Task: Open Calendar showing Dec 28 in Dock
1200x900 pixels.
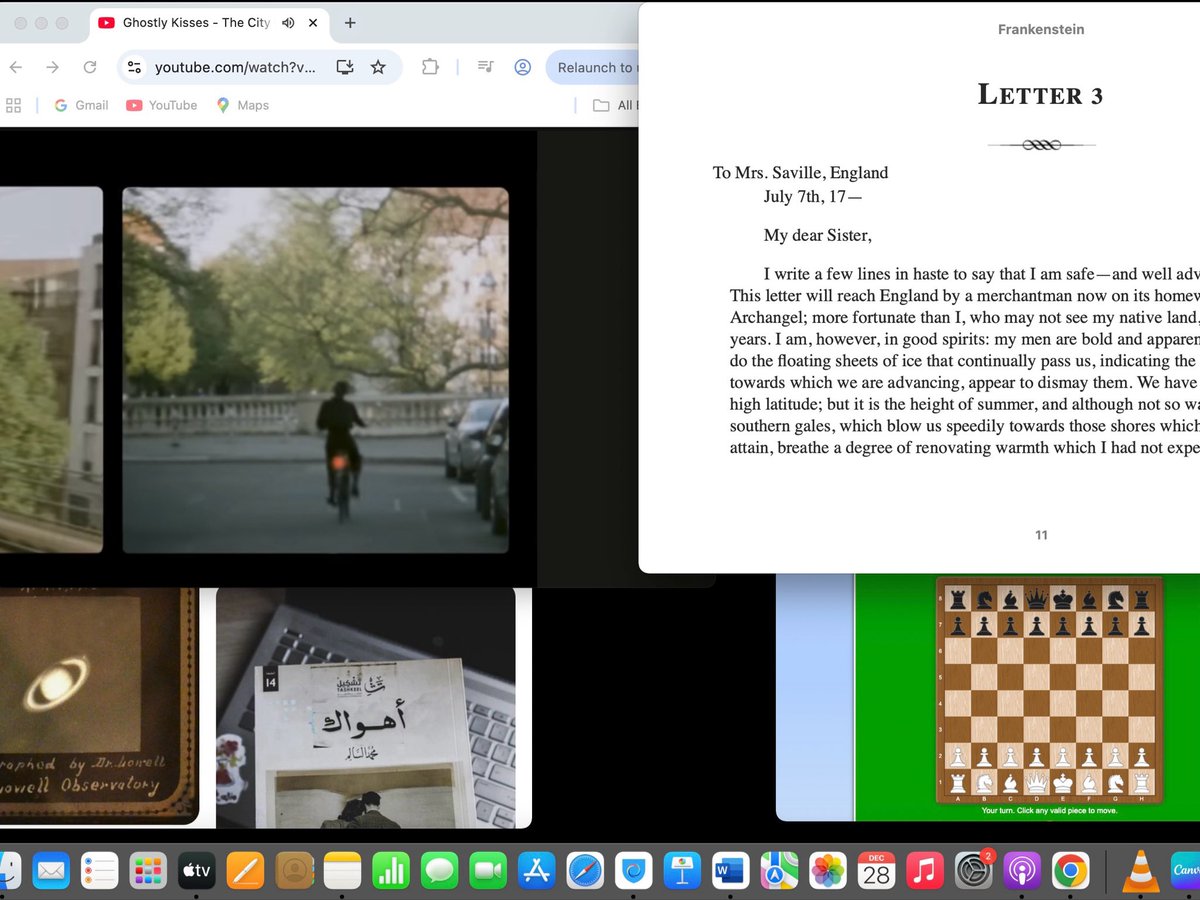Action: click(876, 871)
